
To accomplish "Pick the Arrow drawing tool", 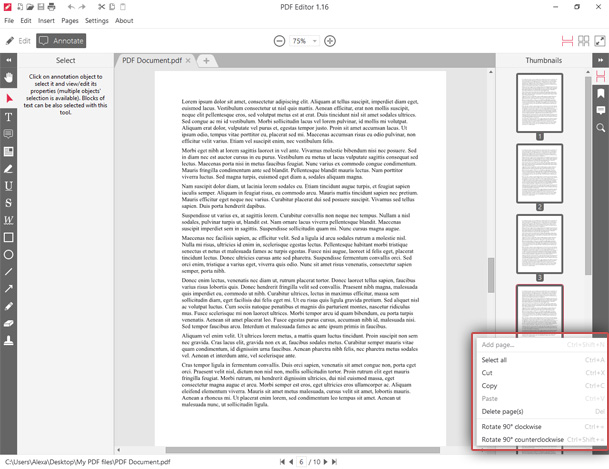I will (x=9, y=288).
